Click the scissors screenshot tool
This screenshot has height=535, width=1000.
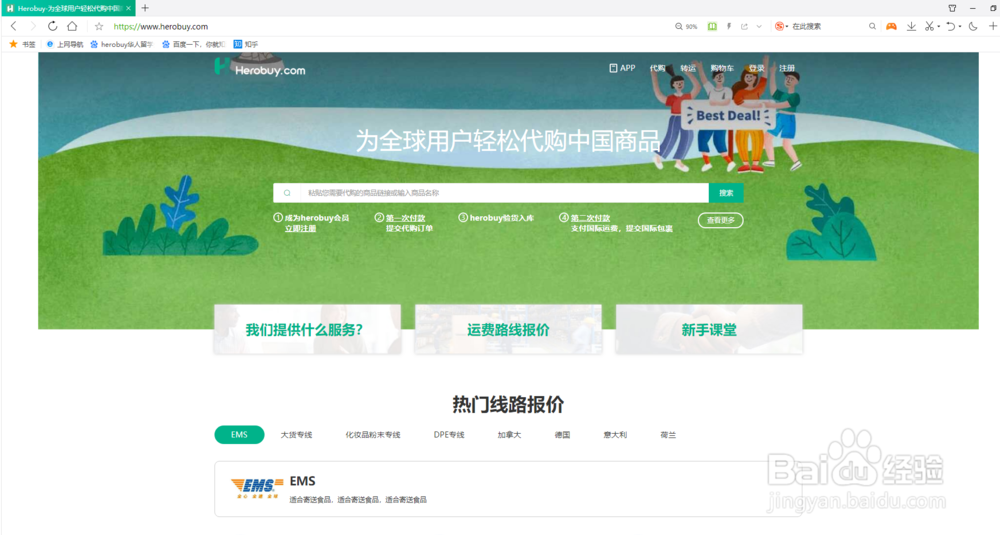click(x=929, y=26)
